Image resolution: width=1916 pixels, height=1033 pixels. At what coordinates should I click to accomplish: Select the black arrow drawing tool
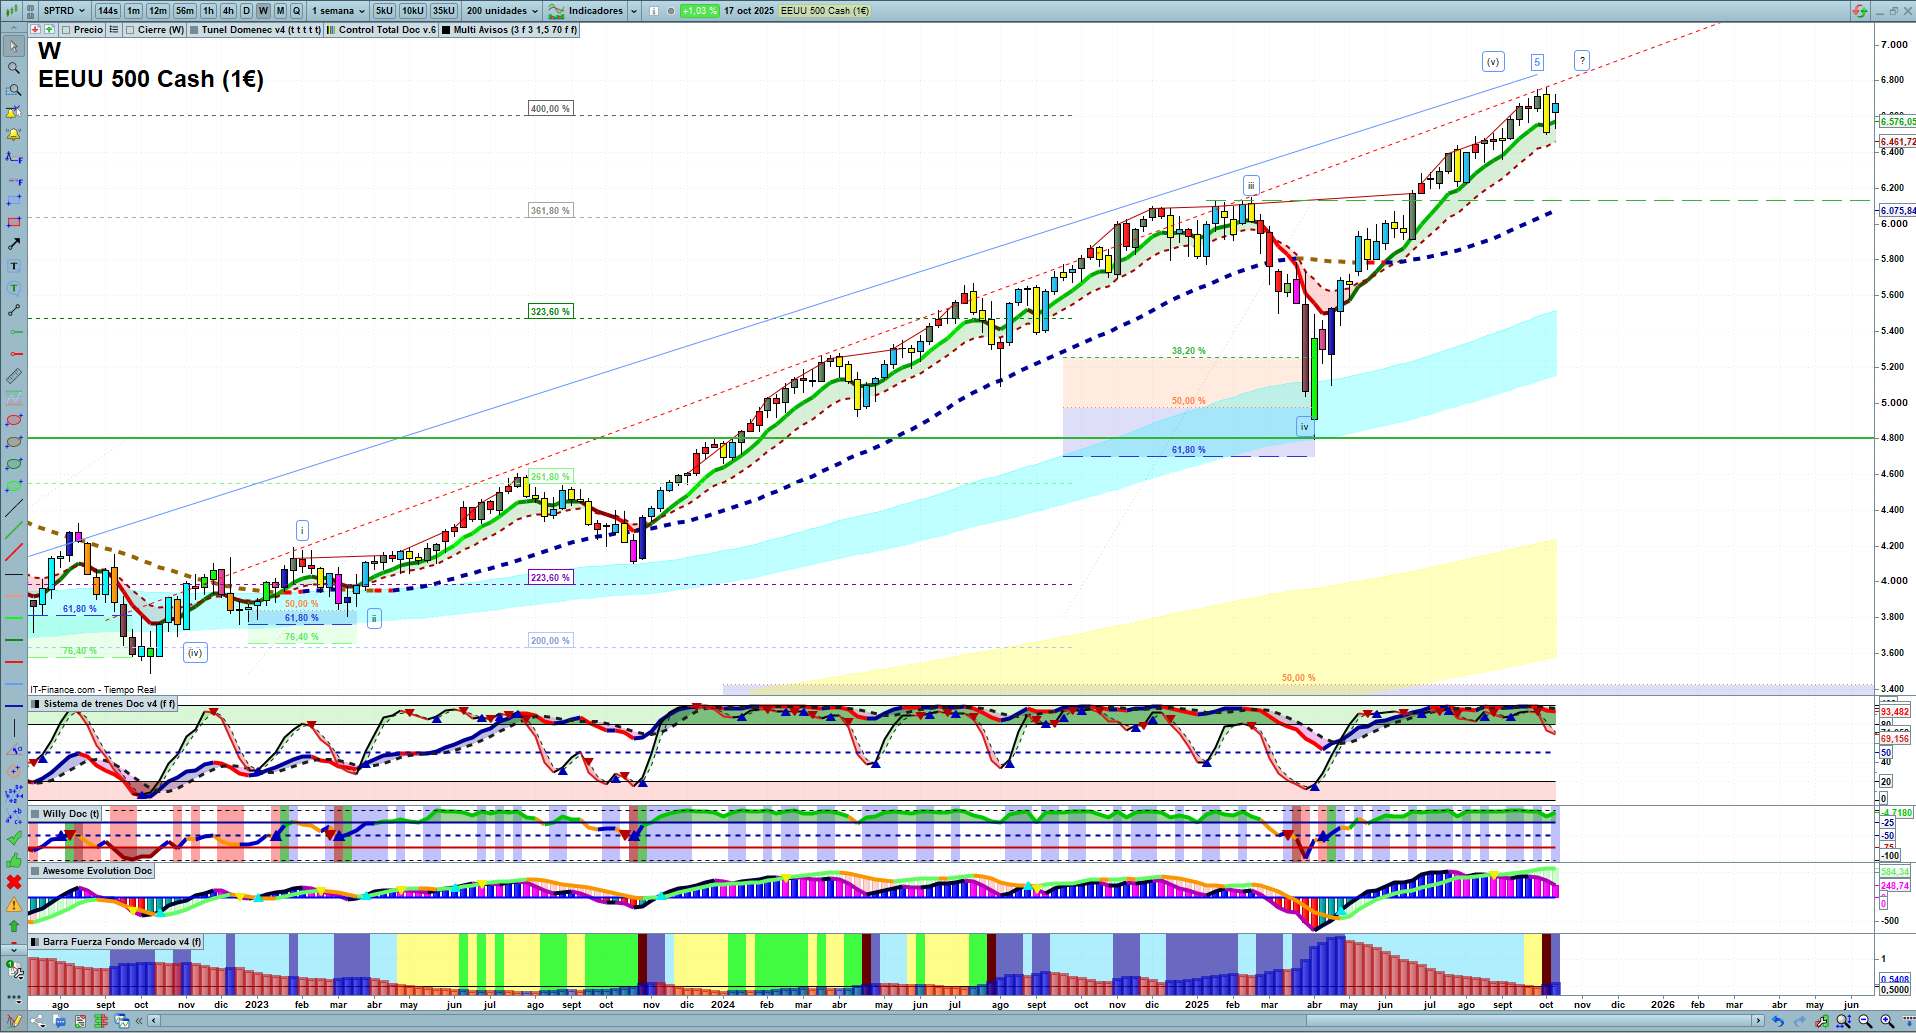[x=14, y=244]
